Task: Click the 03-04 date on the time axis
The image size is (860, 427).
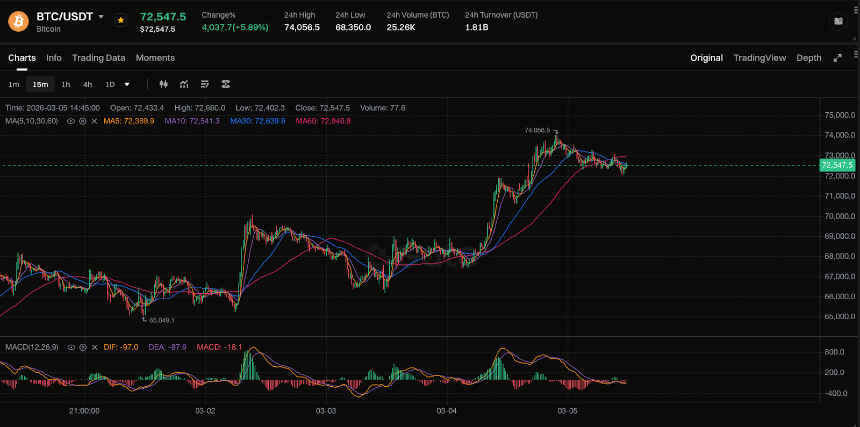Action: point(447,411)
